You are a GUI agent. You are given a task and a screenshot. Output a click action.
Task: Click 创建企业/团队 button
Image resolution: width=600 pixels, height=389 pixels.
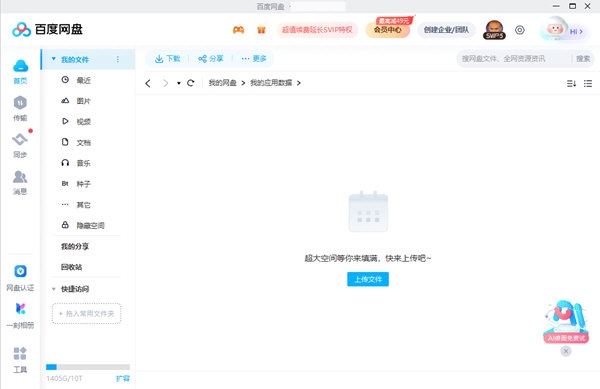[446, 30]
